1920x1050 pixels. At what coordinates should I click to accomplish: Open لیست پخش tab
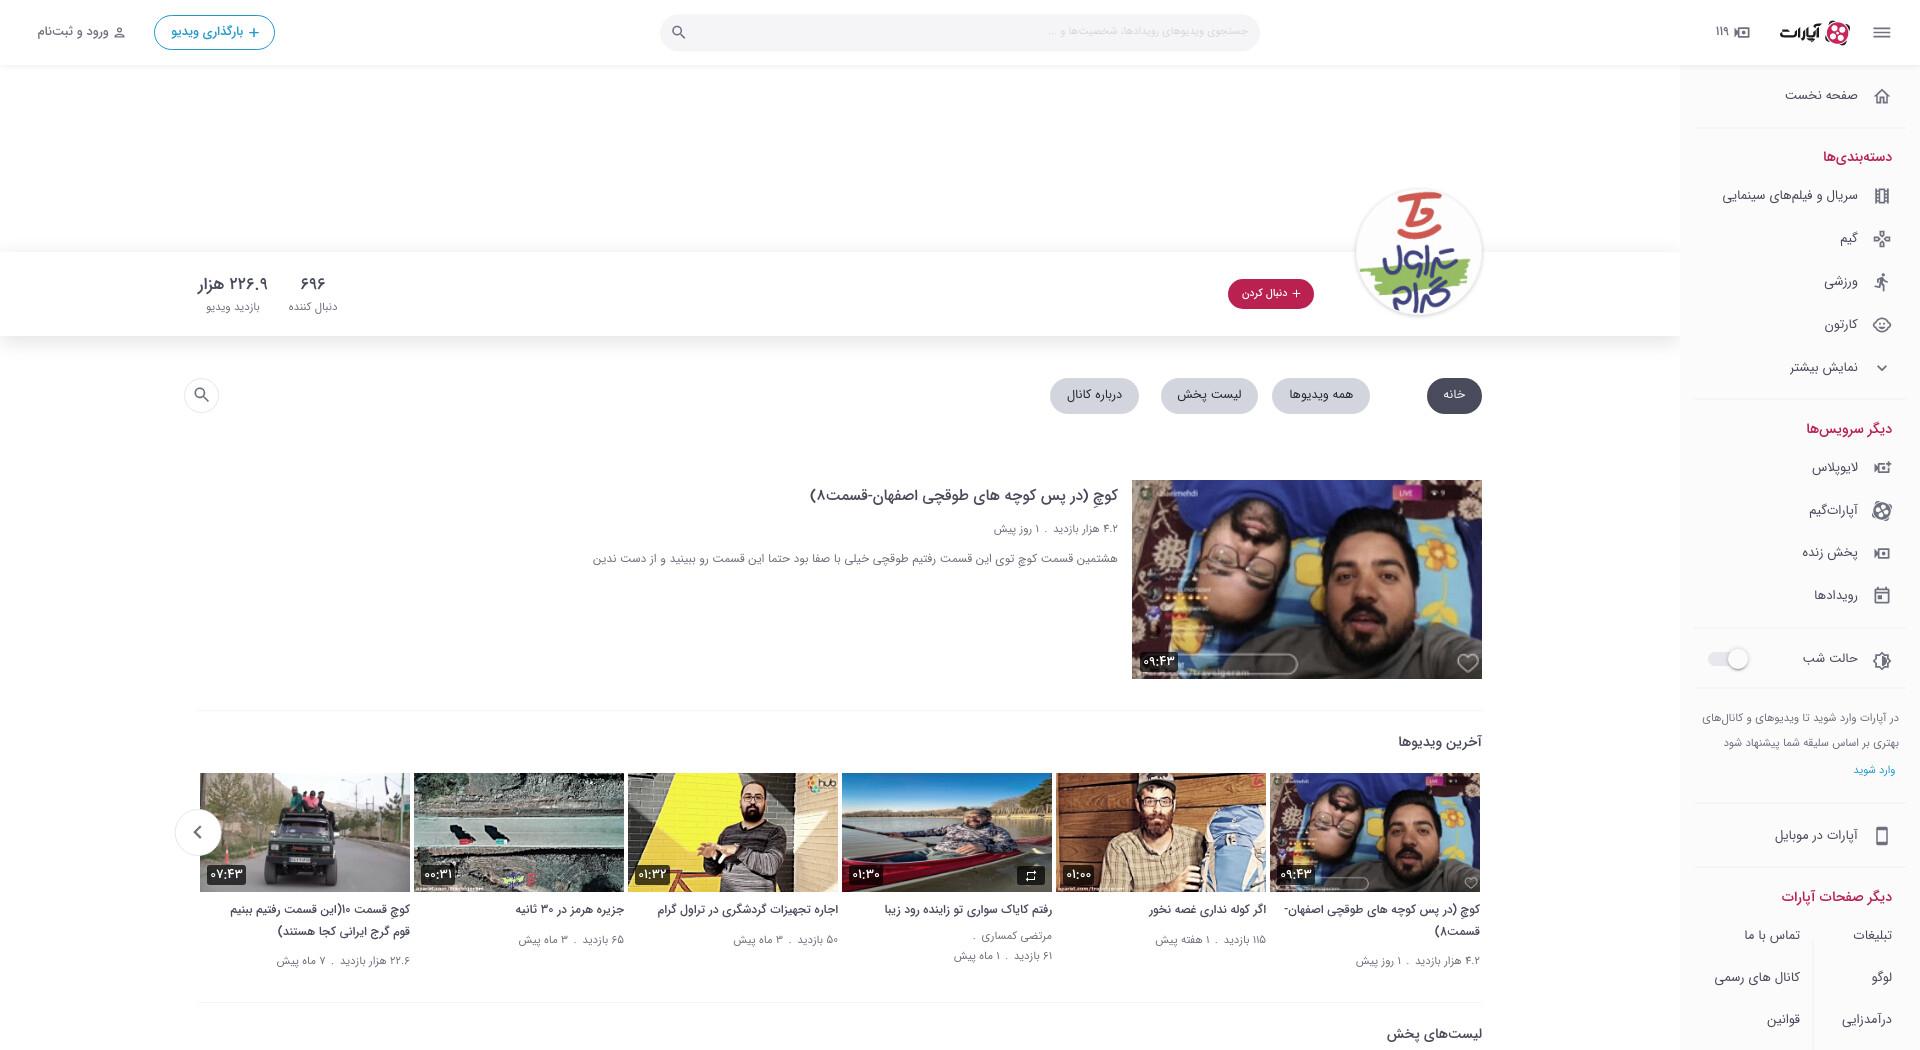pos(1209,395)
